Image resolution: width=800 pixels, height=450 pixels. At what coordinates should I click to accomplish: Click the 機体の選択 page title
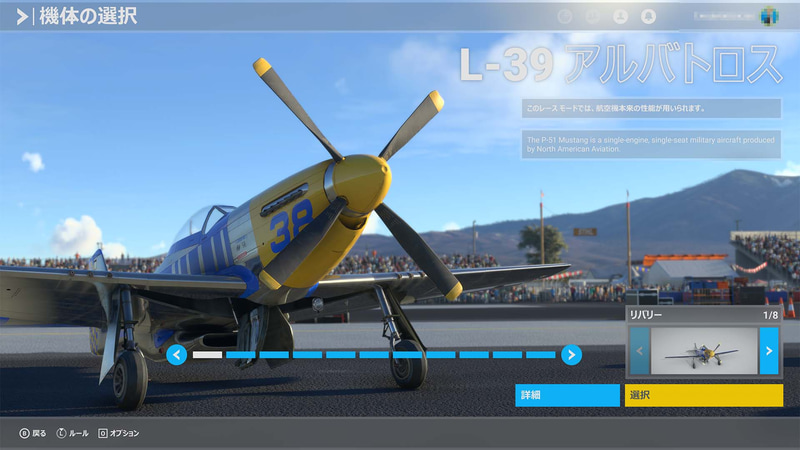click(x=88, y=16)
